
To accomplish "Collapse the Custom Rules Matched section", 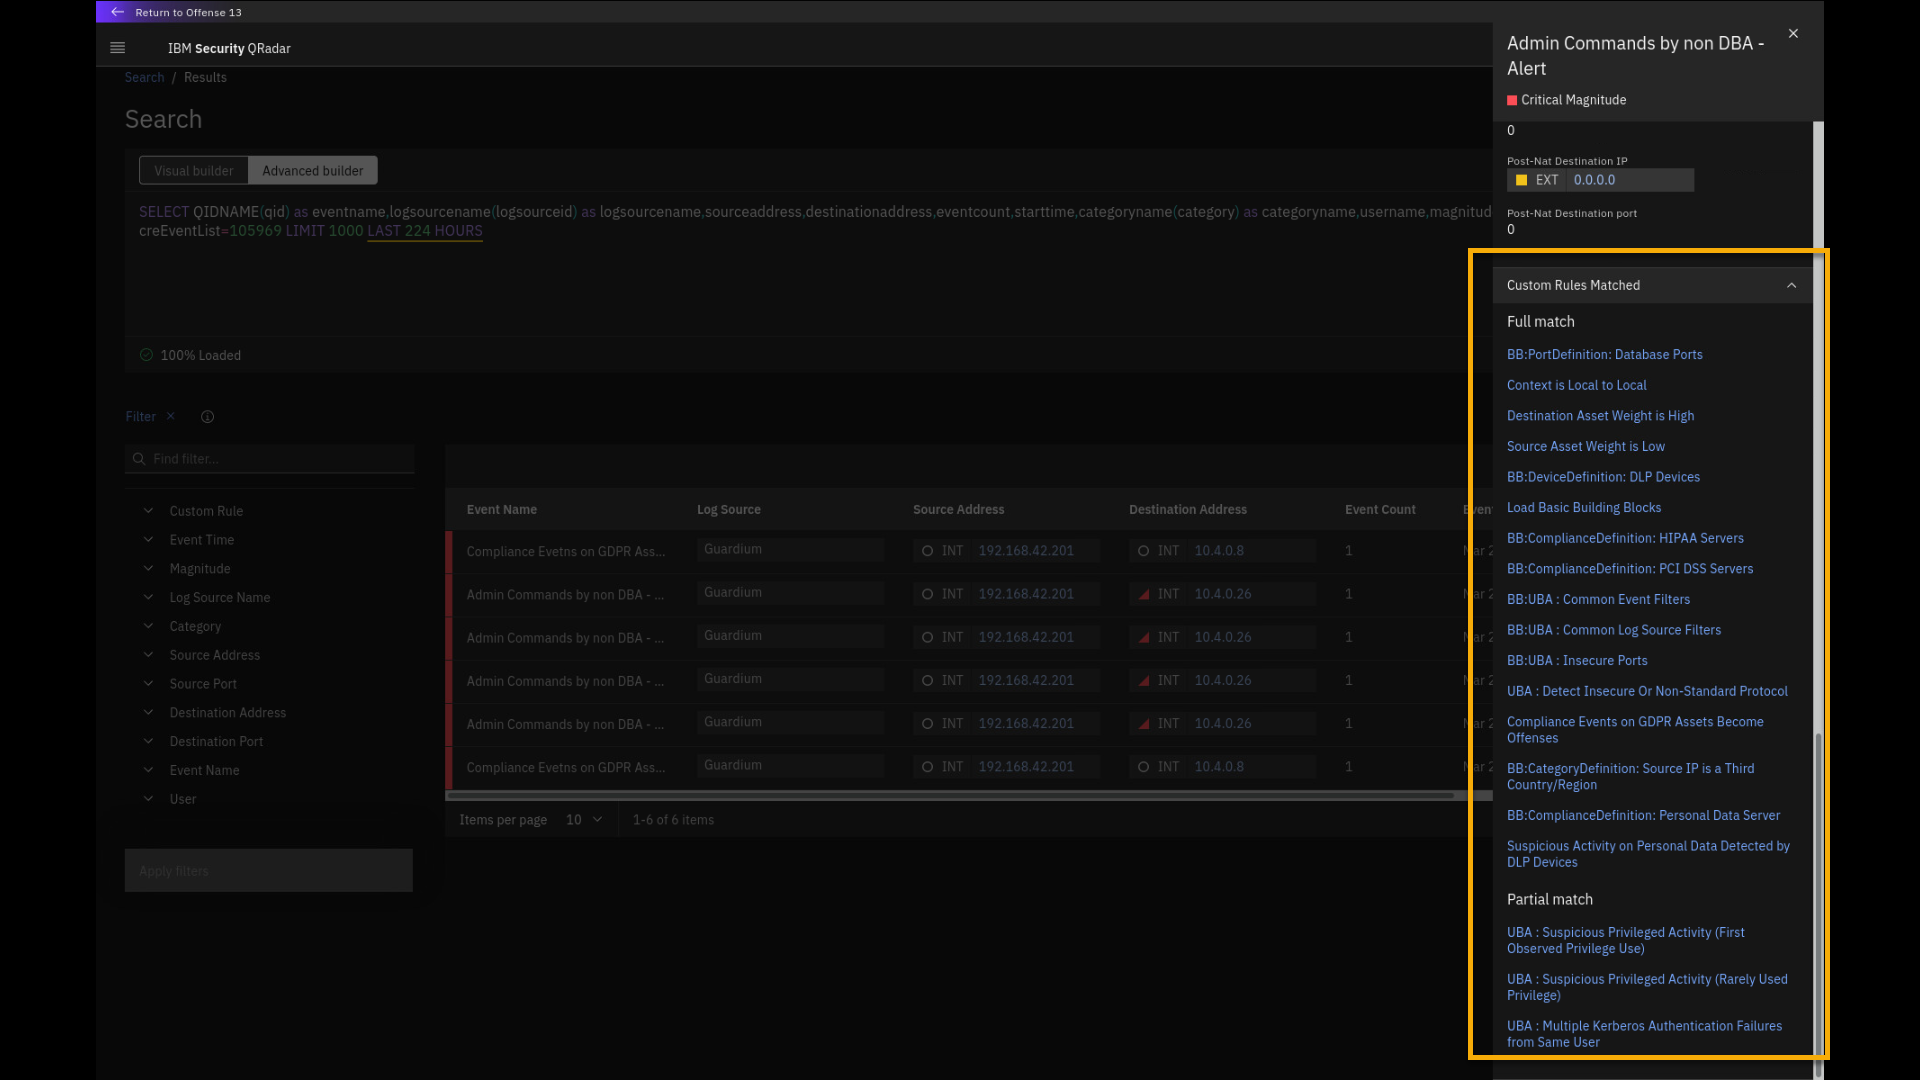I will coord(1791,286).
